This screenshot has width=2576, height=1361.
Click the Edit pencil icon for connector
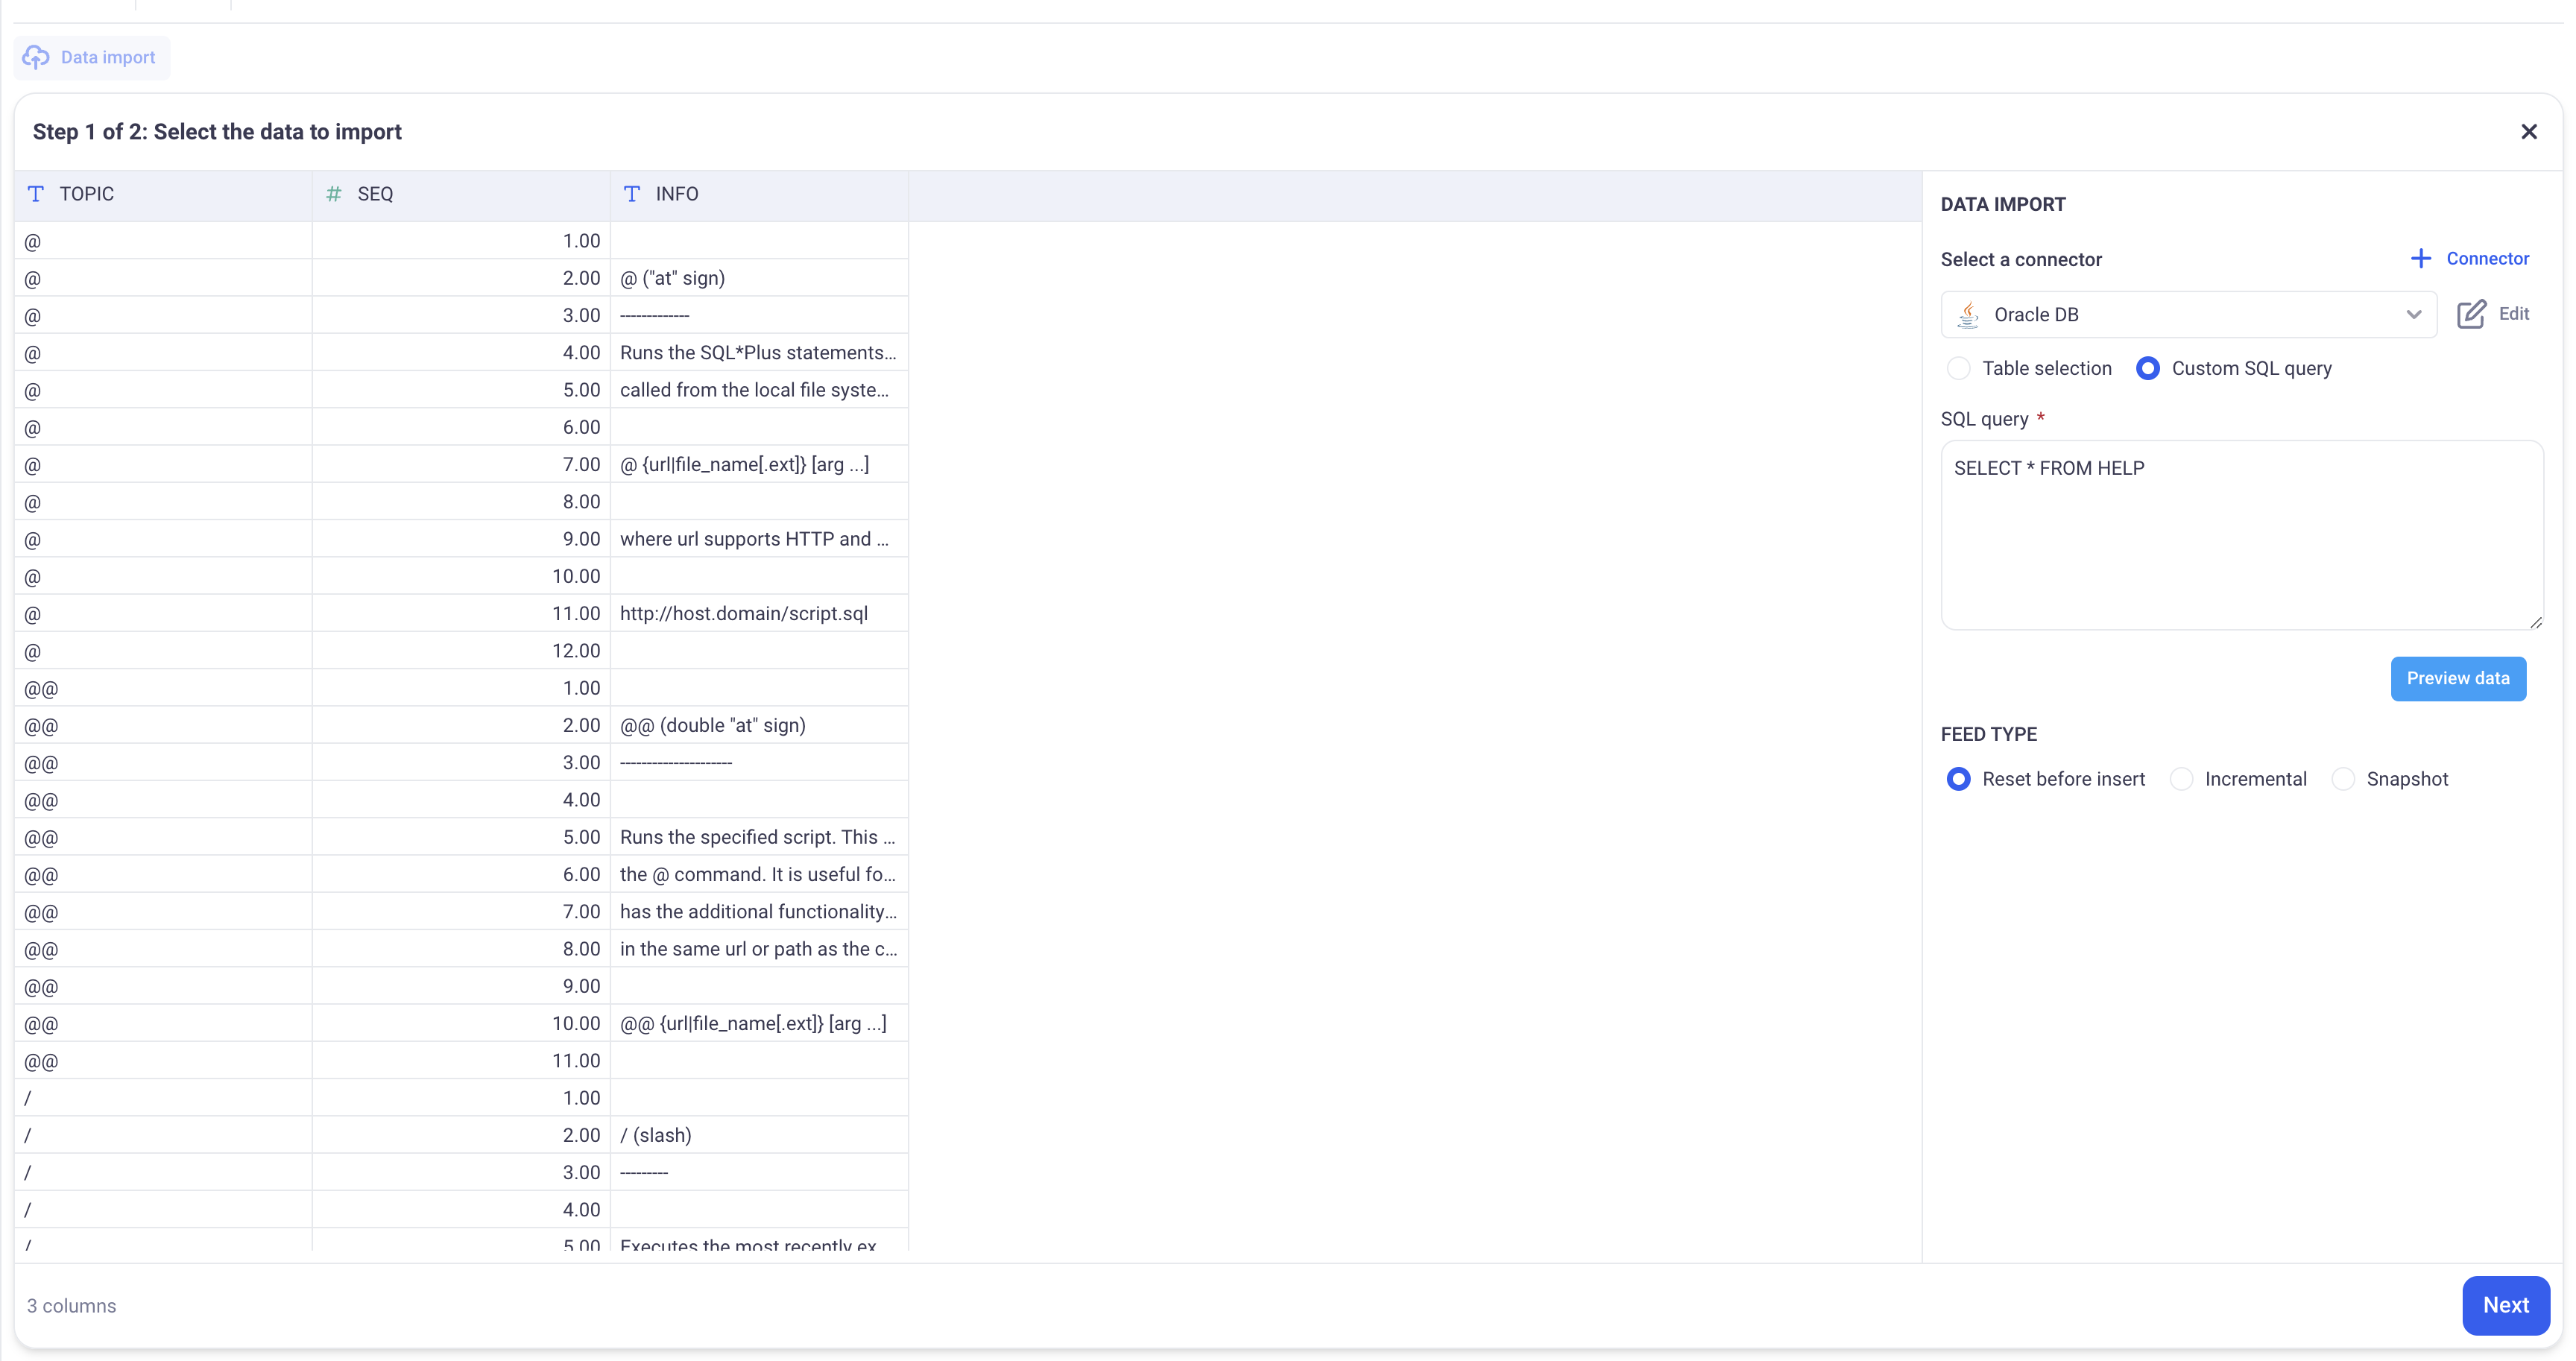click(2471, 314)
